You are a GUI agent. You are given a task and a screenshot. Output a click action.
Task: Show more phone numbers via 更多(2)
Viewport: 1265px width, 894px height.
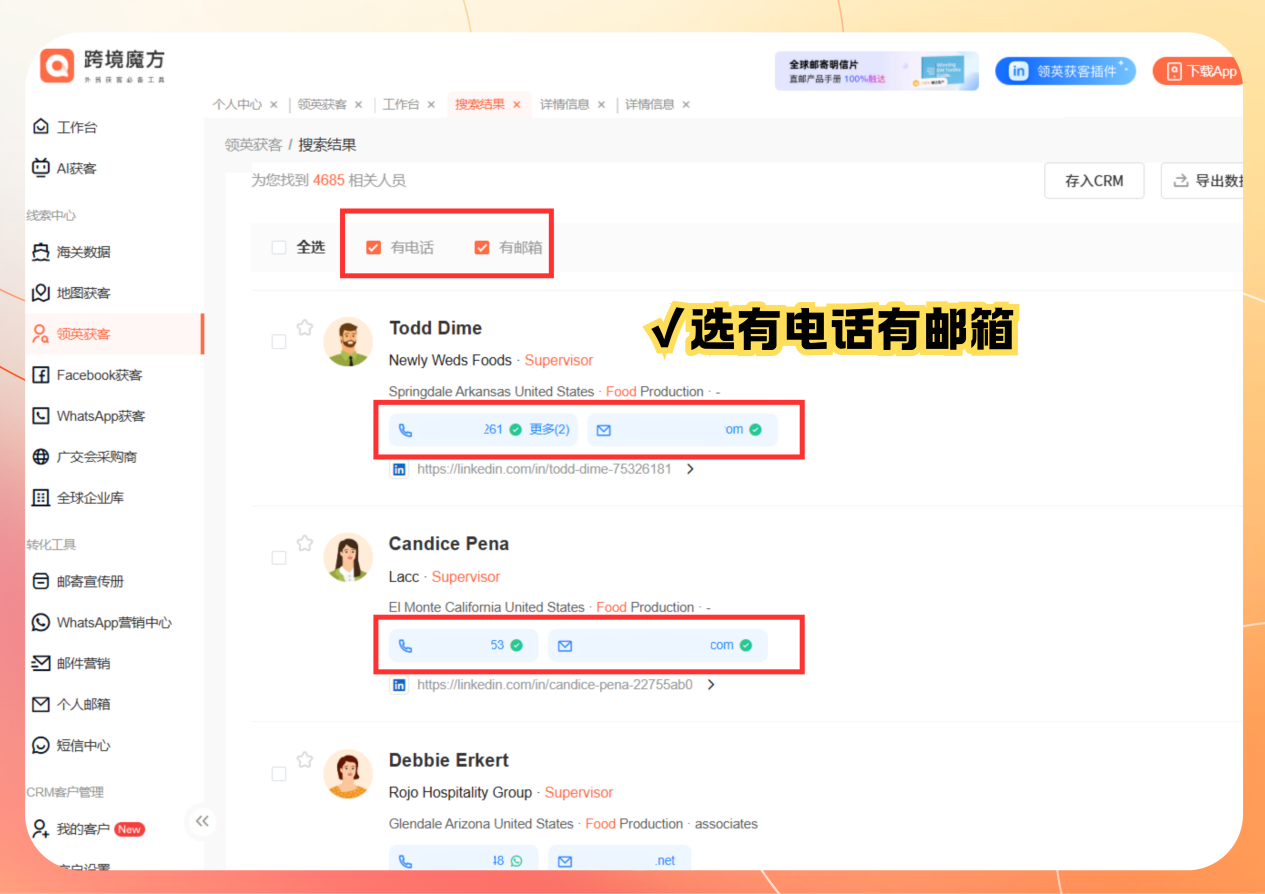(549, 430)
